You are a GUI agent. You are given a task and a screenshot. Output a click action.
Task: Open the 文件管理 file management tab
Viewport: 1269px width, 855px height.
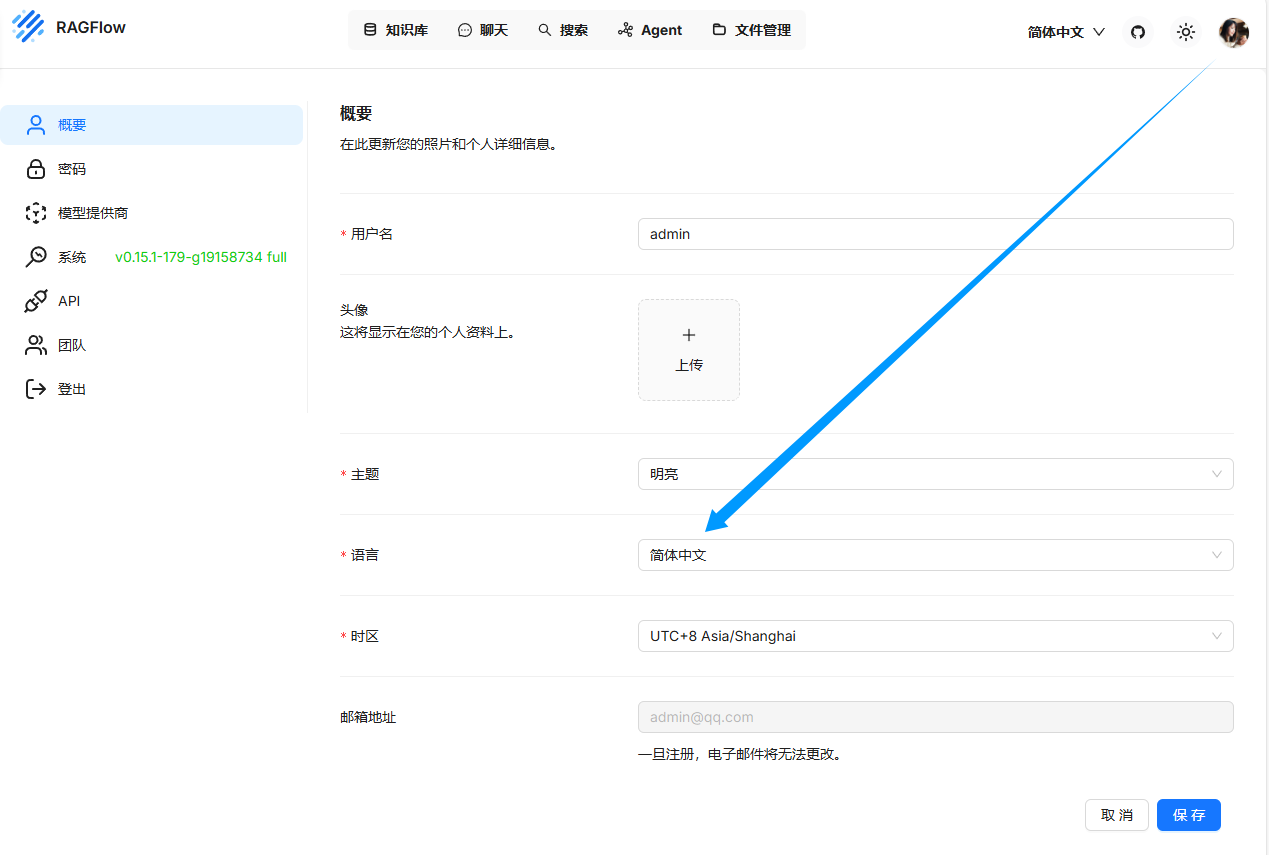pos(752,30)
